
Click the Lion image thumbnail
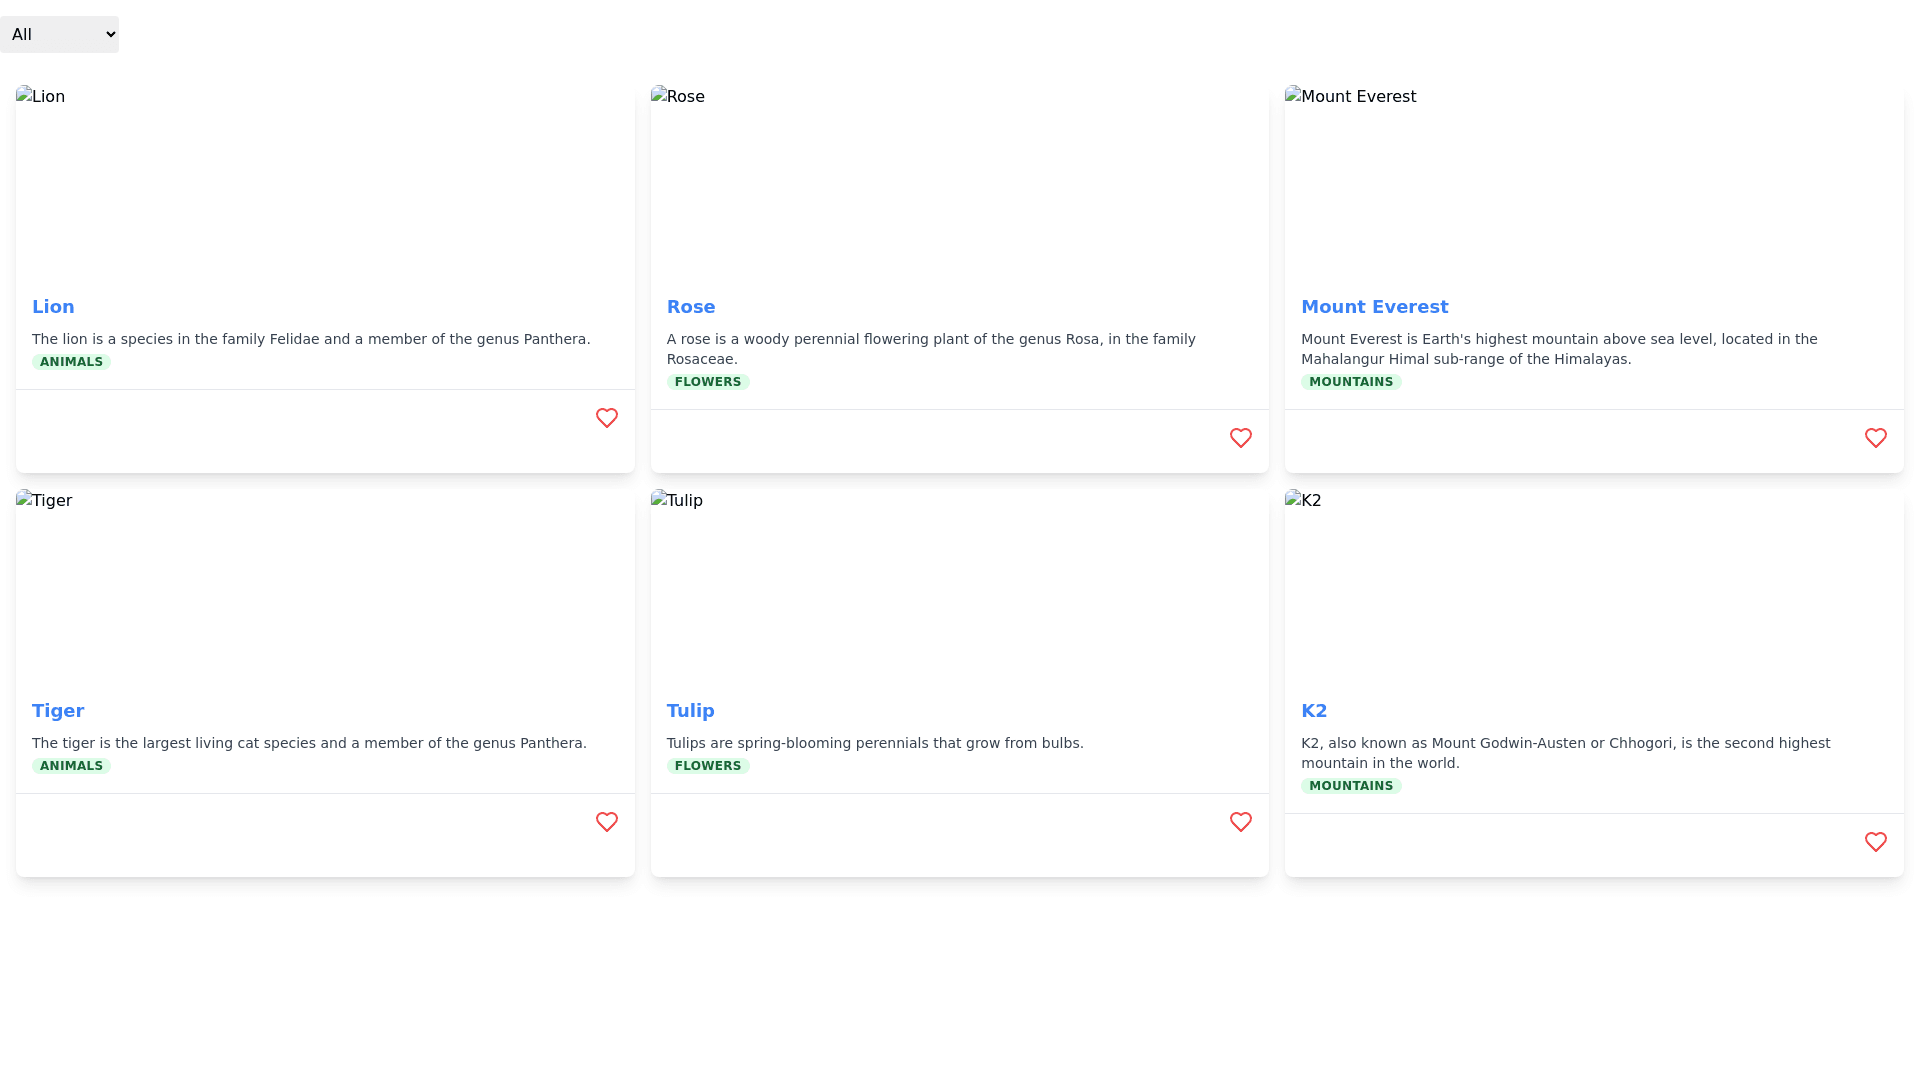pos(325,182)
